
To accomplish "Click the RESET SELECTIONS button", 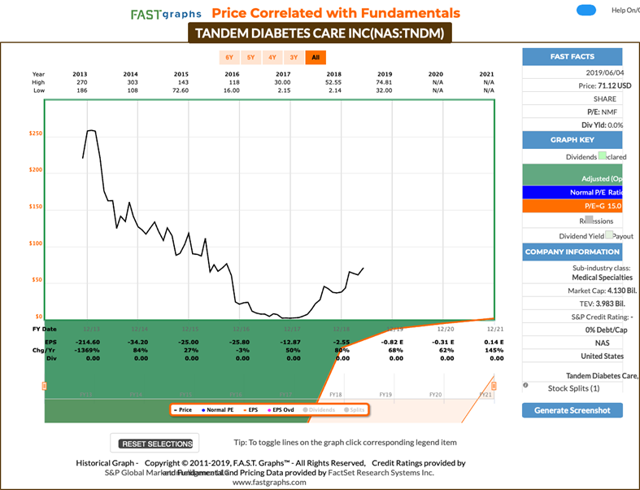I will coord(155,444).
